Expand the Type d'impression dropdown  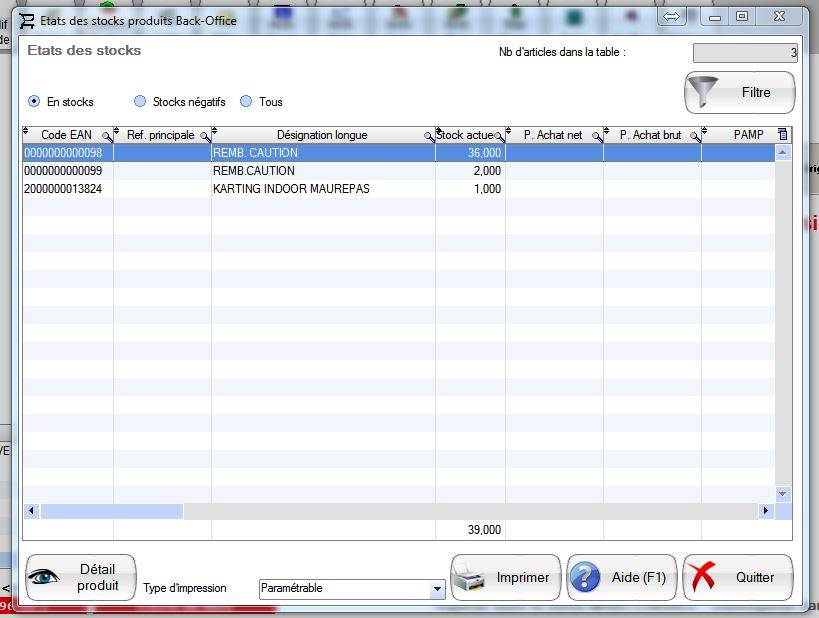click(x=436, y=589)
